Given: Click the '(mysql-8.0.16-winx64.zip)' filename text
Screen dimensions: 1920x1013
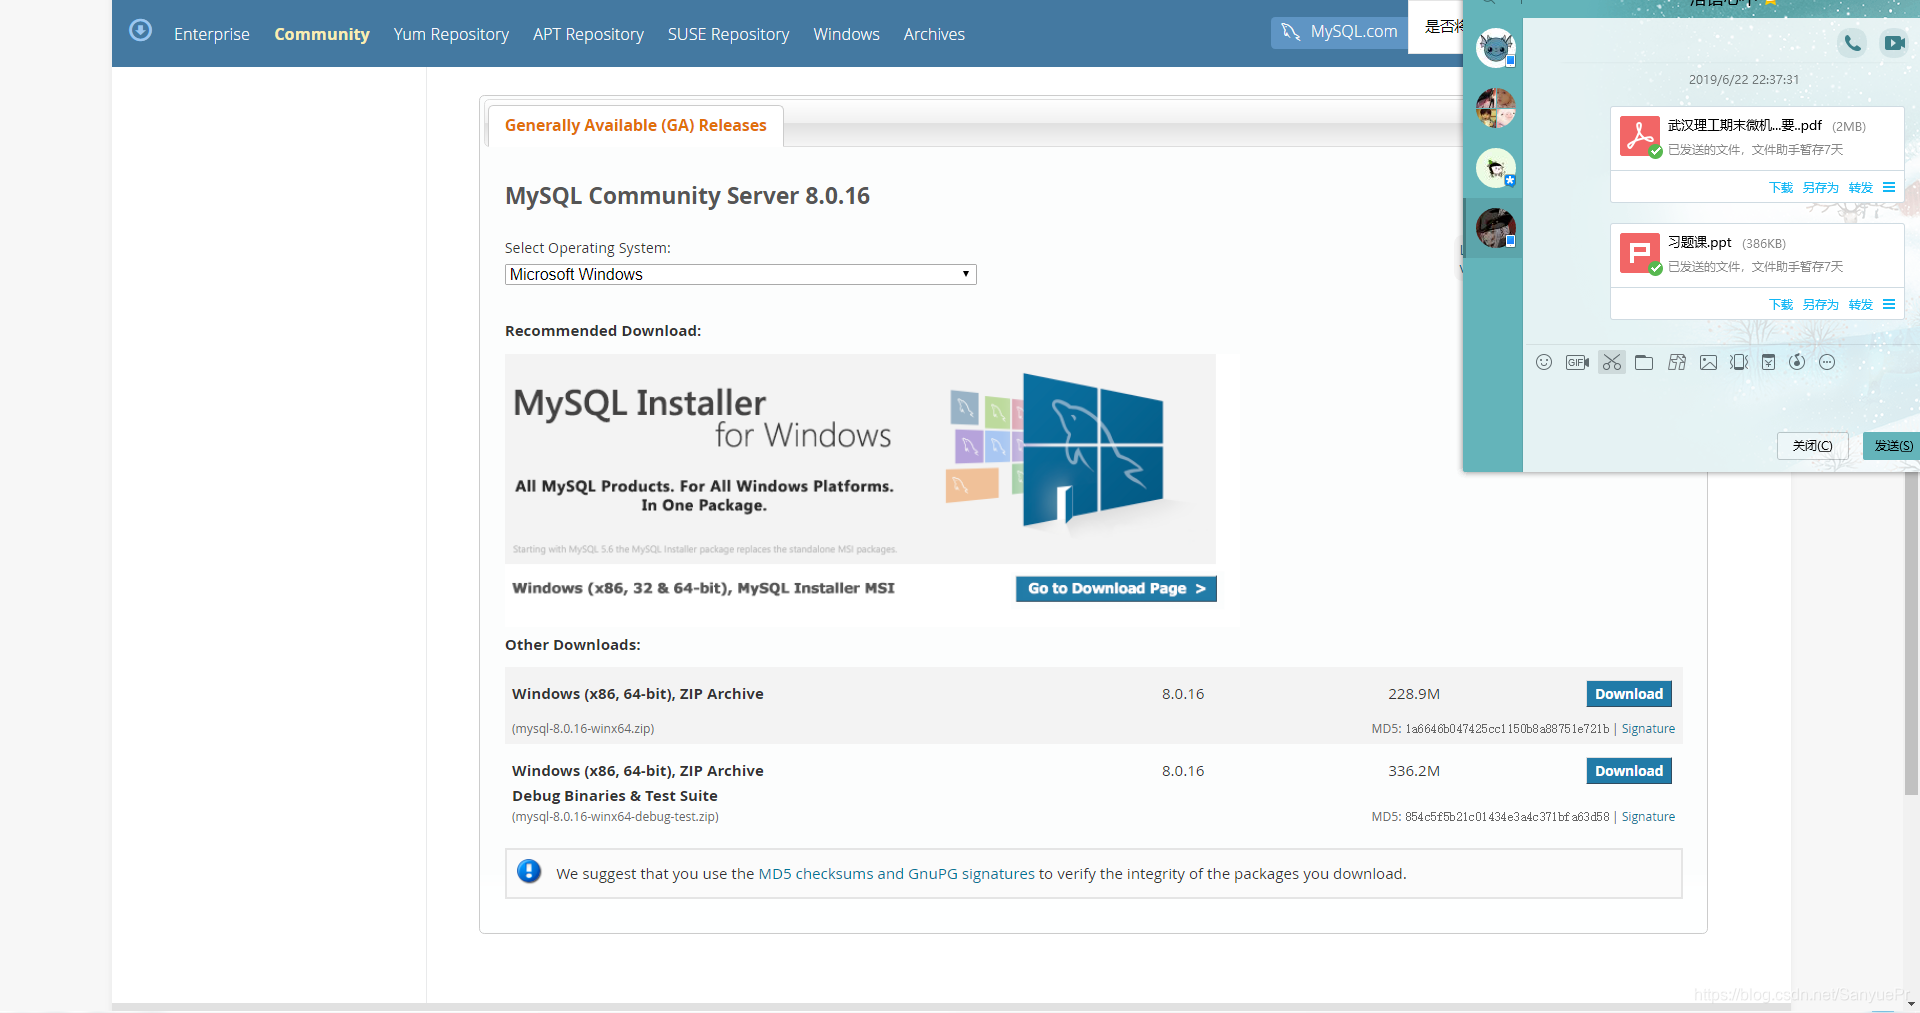Looking at the screenshot, I should coord(583,729).
